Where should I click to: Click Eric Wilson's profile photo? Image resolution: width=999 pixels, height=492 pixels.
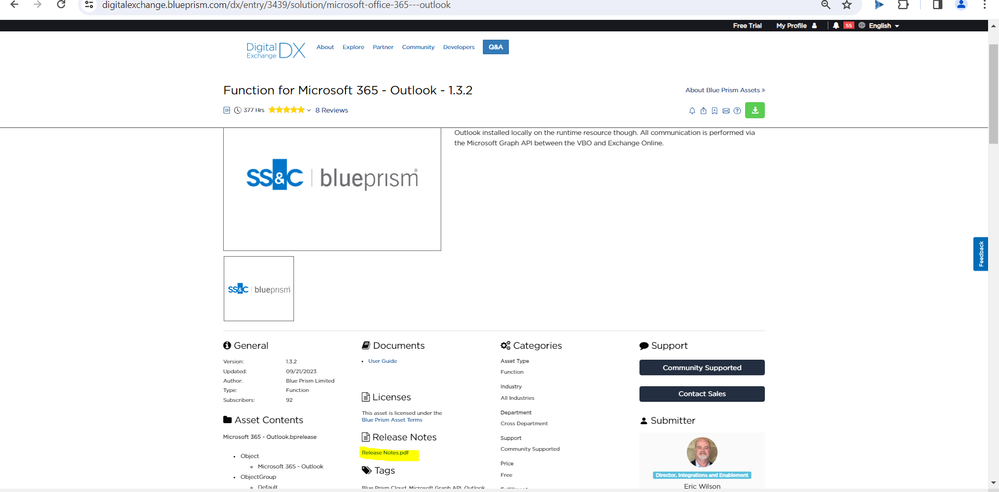coord(702,452)
